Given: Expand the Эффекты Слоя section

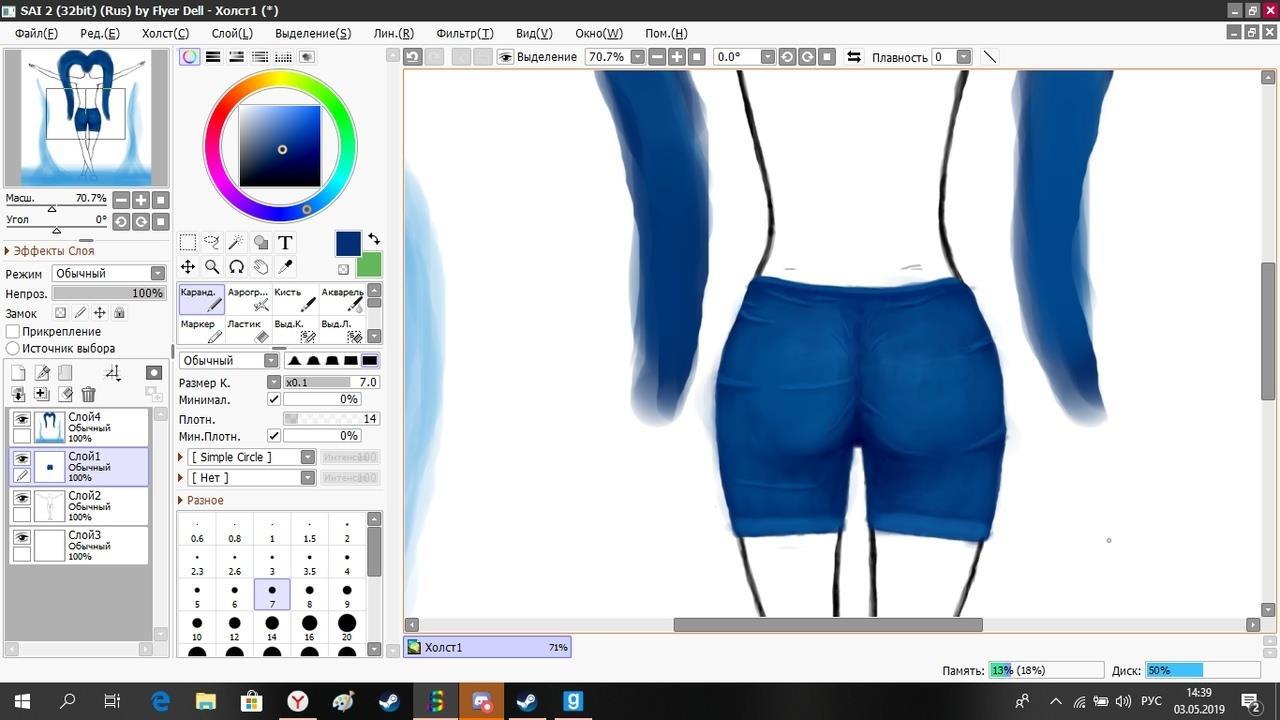Looking at the screenshot, I should coord(8,251).
